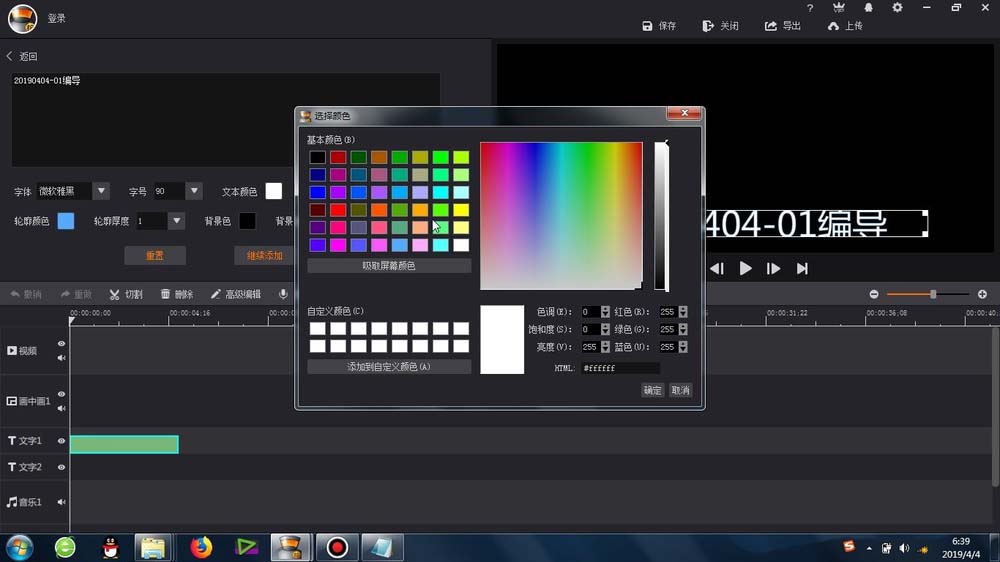Click the background color (背景色) black swatch

pos(247,221)
